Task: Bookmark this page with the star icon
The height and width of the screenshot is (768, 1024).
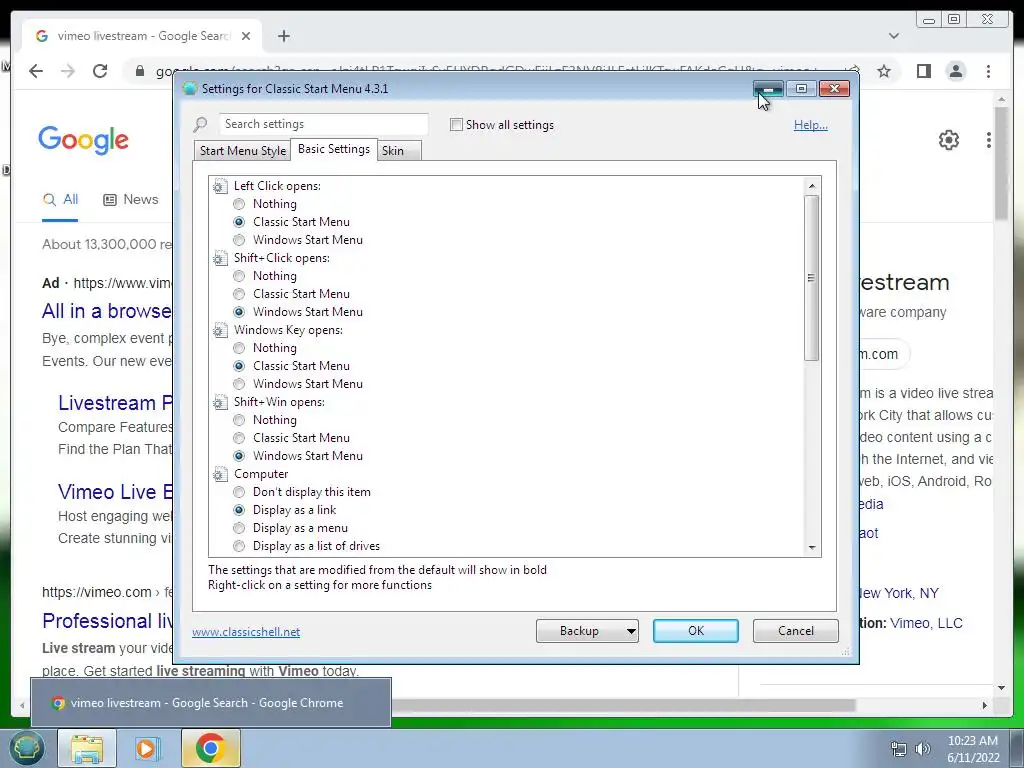Action: point(884,71)
